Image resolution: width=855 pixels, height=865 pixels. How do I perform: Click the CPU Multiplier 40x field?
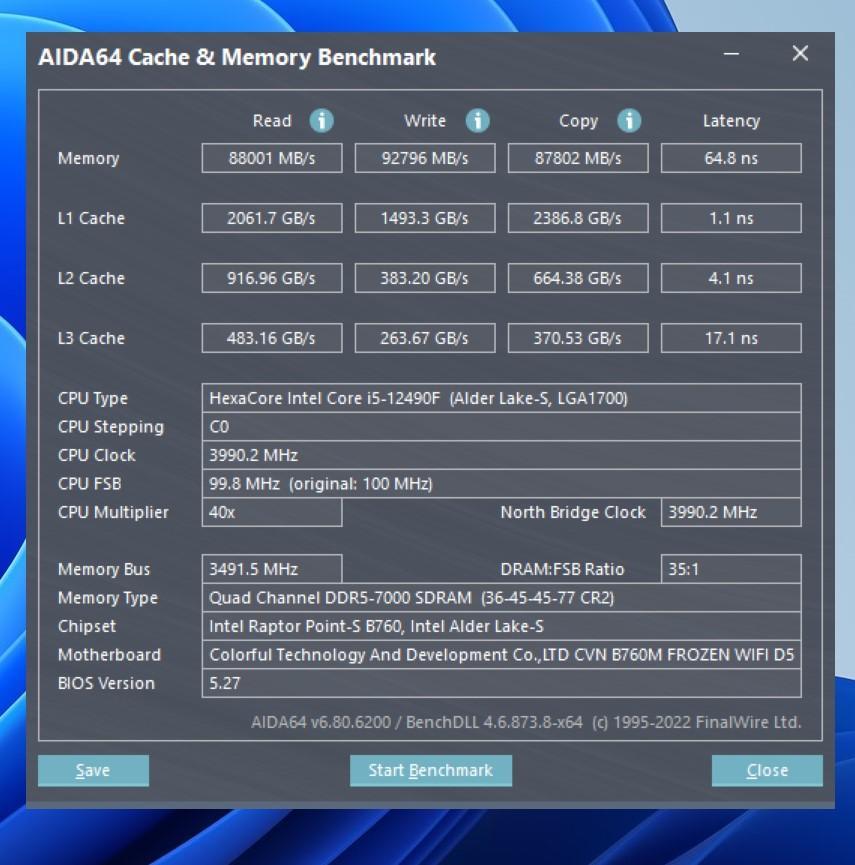coord(272,512)
